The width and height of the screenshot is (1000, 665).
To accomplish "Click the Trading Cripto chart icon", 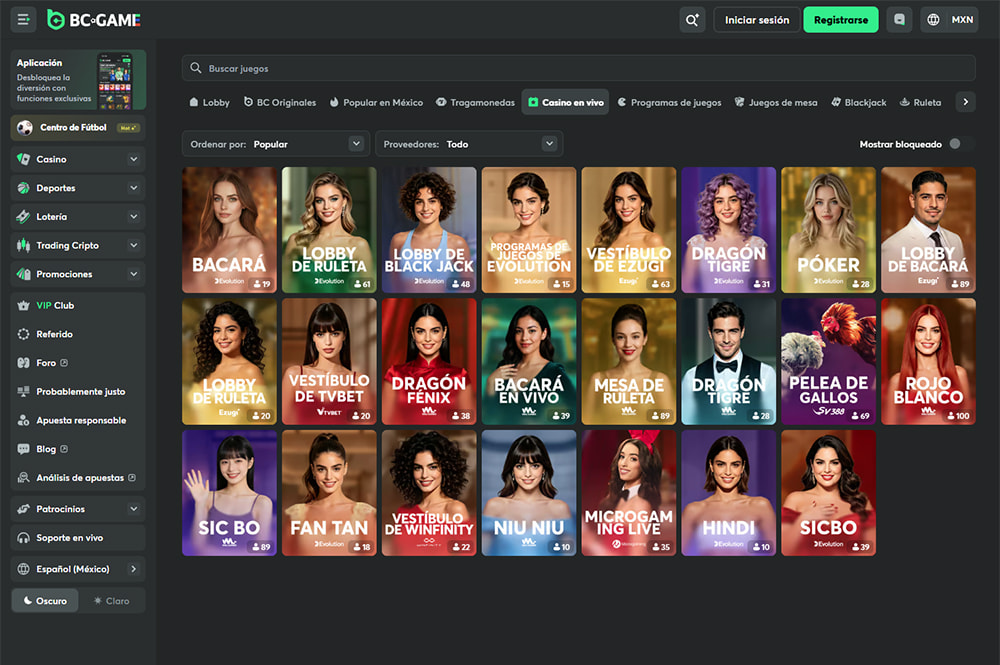I will point(24,245).
